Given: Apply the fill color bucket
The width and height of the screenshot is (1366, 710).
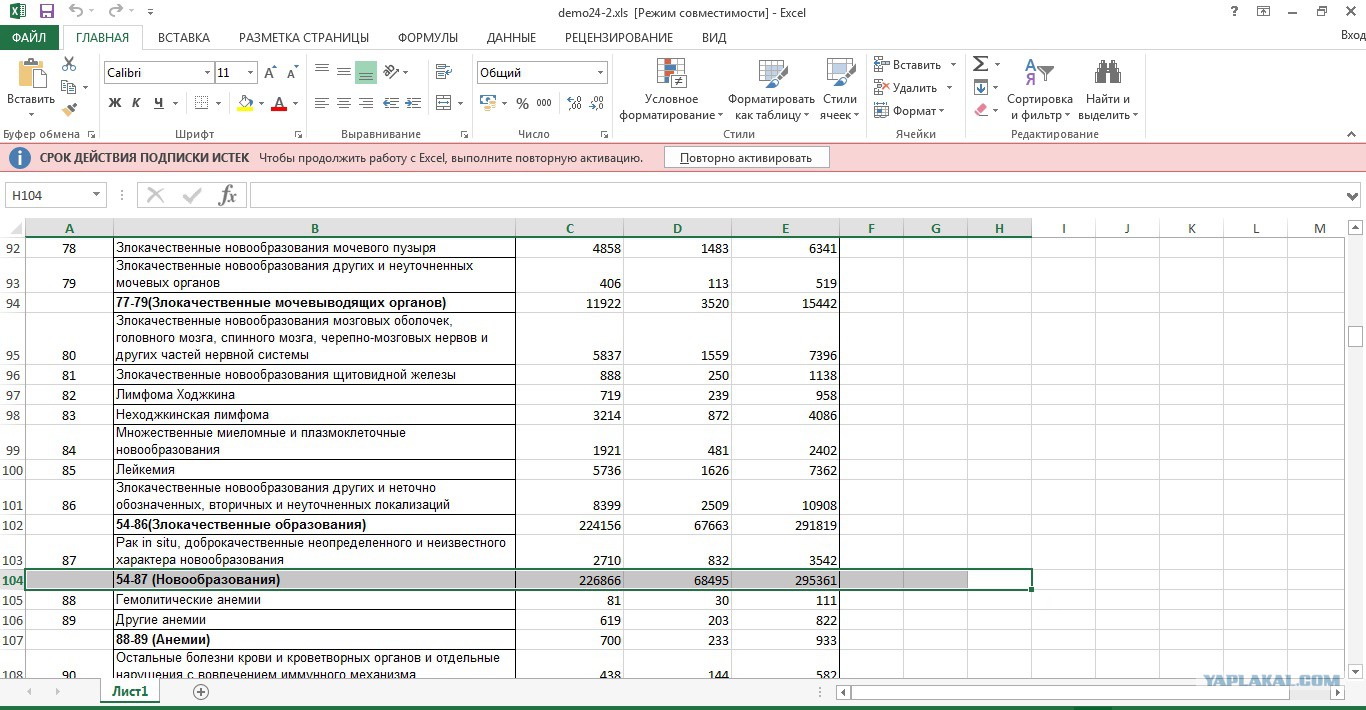Looking at the screenshot, I should tap(246, 103).
